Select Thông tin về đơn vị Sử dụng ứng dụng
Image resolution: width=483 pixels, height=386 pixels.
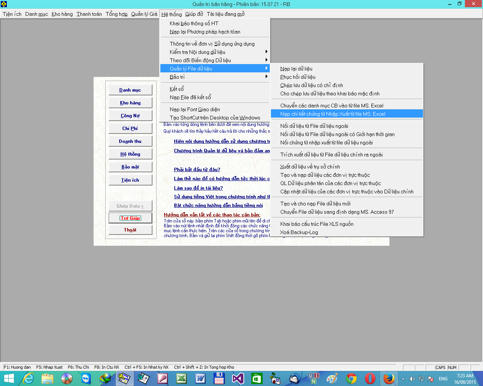(215, 44)
